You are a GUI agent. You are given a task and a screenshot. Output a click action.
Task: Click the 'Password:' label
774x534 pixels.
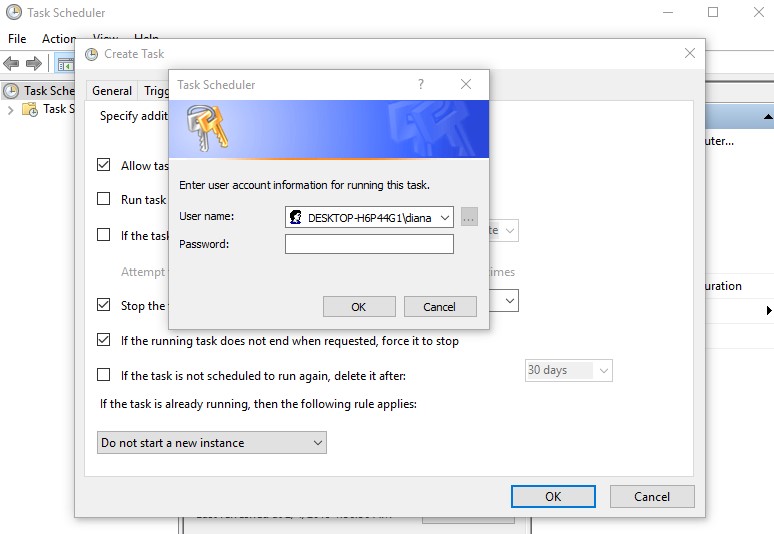[204, 244]
